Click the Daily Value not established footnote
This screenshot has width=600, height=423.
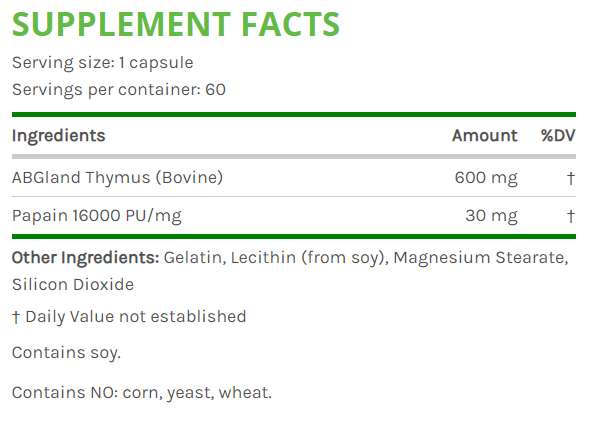pyautogui.click(x=135, y=316)
